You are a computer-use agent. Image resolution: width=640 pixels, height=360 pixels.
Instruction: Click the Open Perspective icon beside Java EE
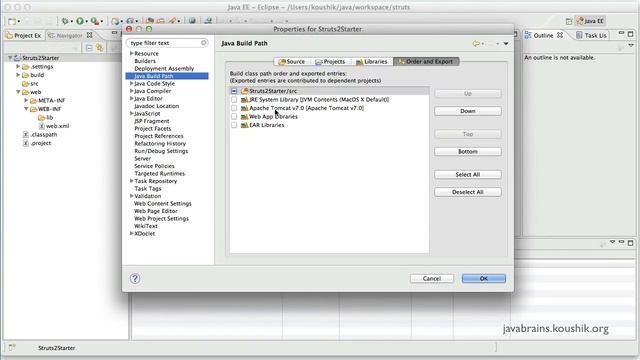[x=569, y=21]
